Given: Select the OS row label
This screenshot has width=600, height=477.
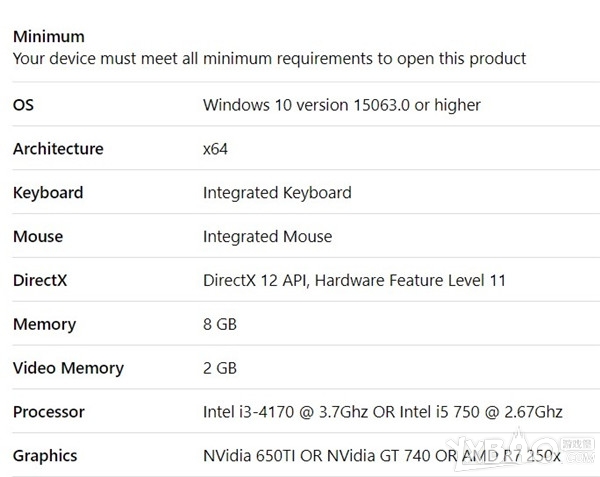Looking at the screenshot, I should pyautogui.click(x=23, y=105).
